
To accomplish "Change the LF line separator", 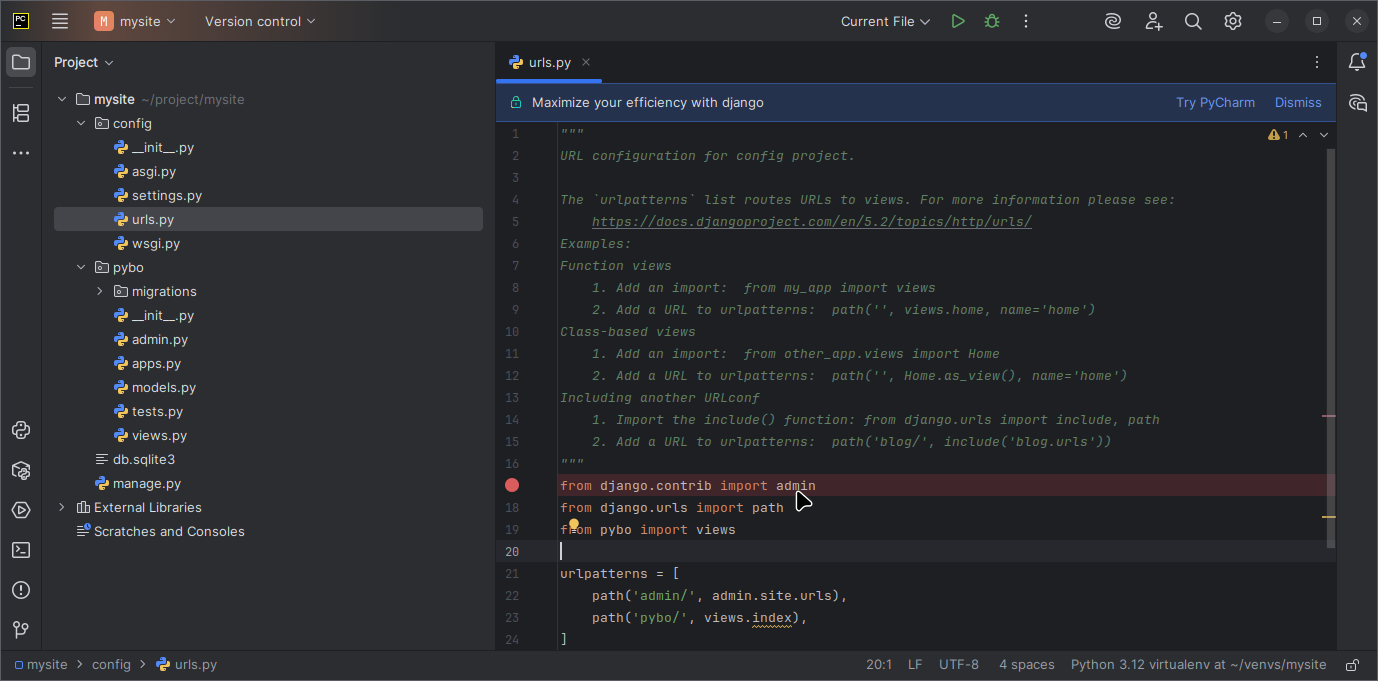I will pos(915,665).
